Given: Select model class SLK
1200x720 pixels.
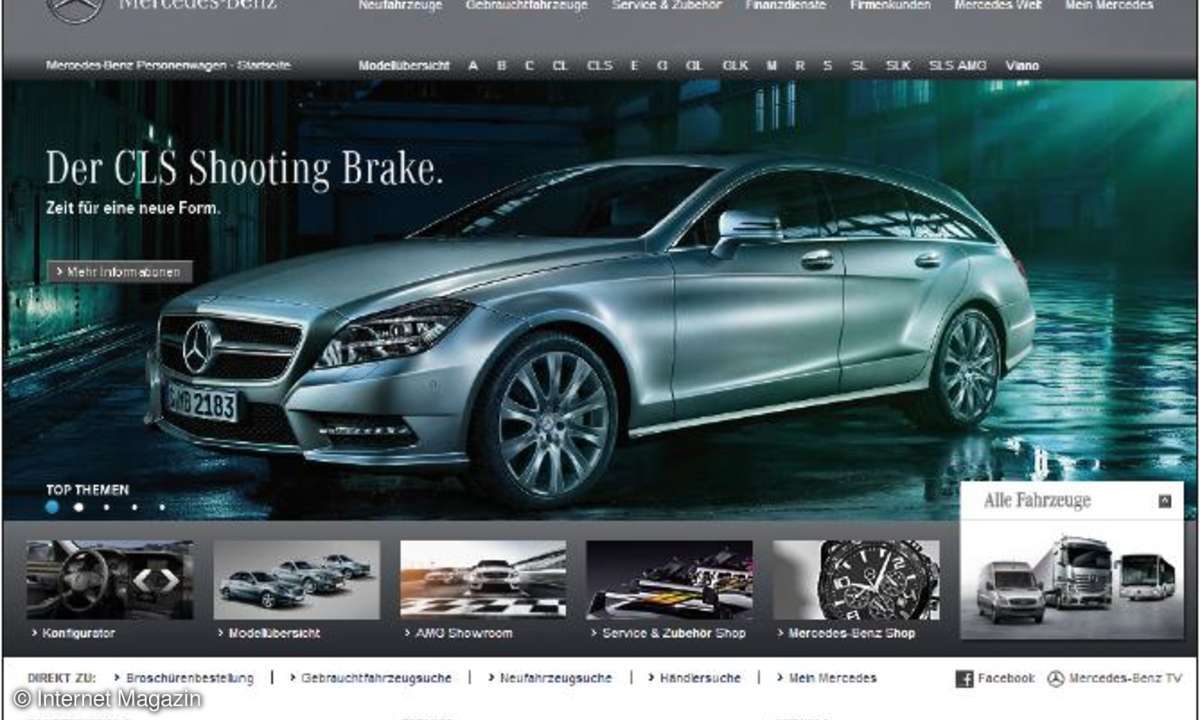Looking at the screenshot, I should click(898, 66).
